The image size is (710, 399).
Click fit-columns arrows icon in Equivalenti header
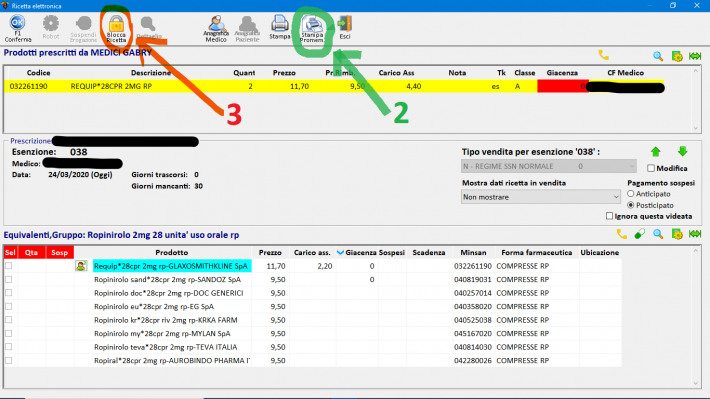(x=695, y=234)
